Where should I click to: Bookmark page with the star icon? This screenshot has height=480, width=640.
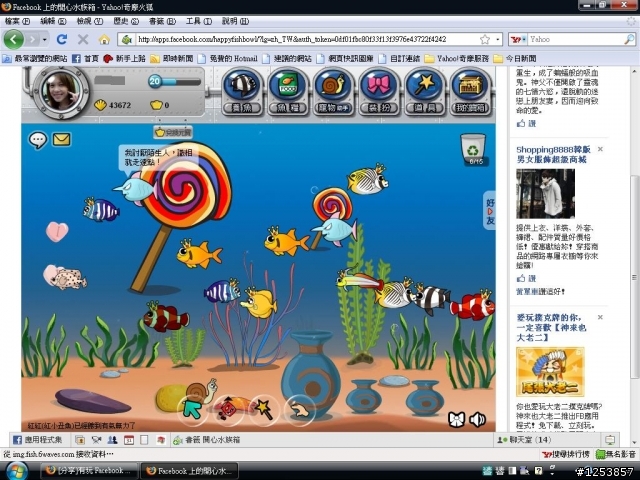[485, 39]
